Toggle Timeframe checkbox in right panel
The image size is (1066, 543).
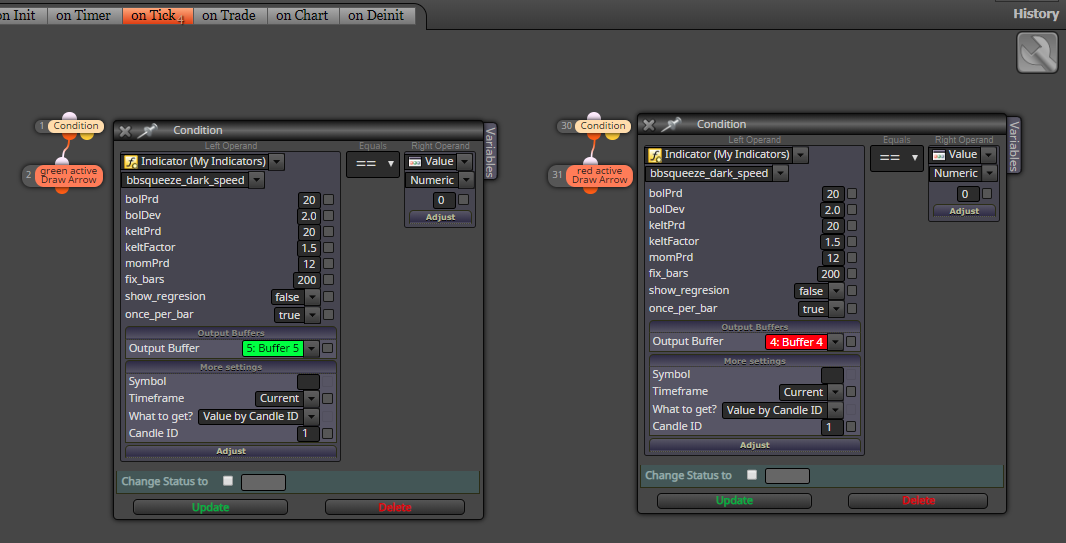850,392
